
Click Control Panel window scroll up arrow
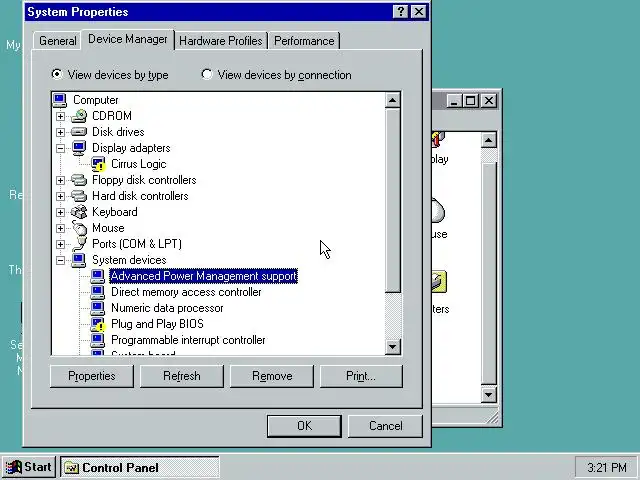click(489, 140)
